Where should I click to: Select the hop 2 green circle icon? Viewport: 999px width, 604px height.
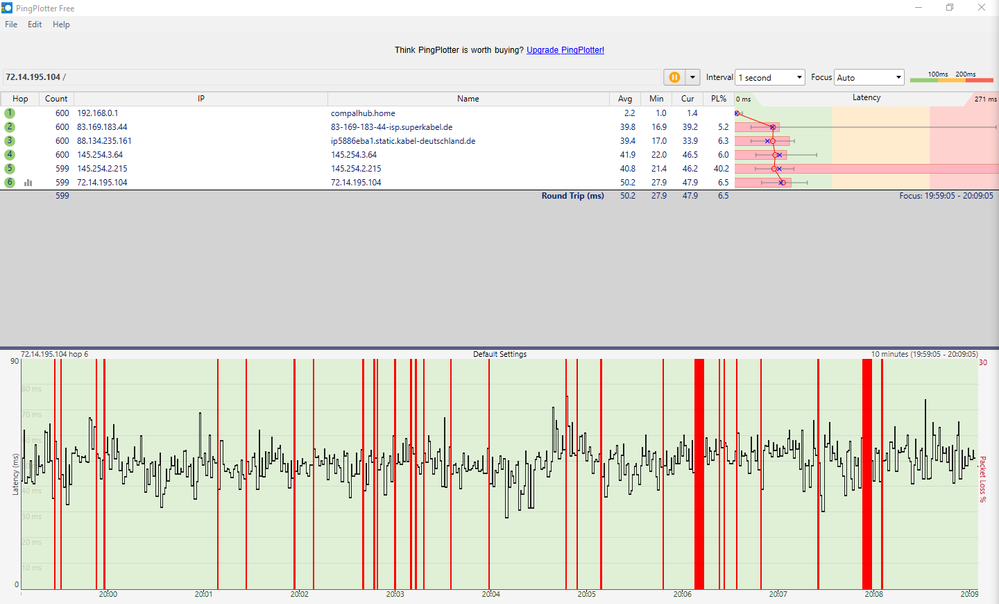click(10, 127)
